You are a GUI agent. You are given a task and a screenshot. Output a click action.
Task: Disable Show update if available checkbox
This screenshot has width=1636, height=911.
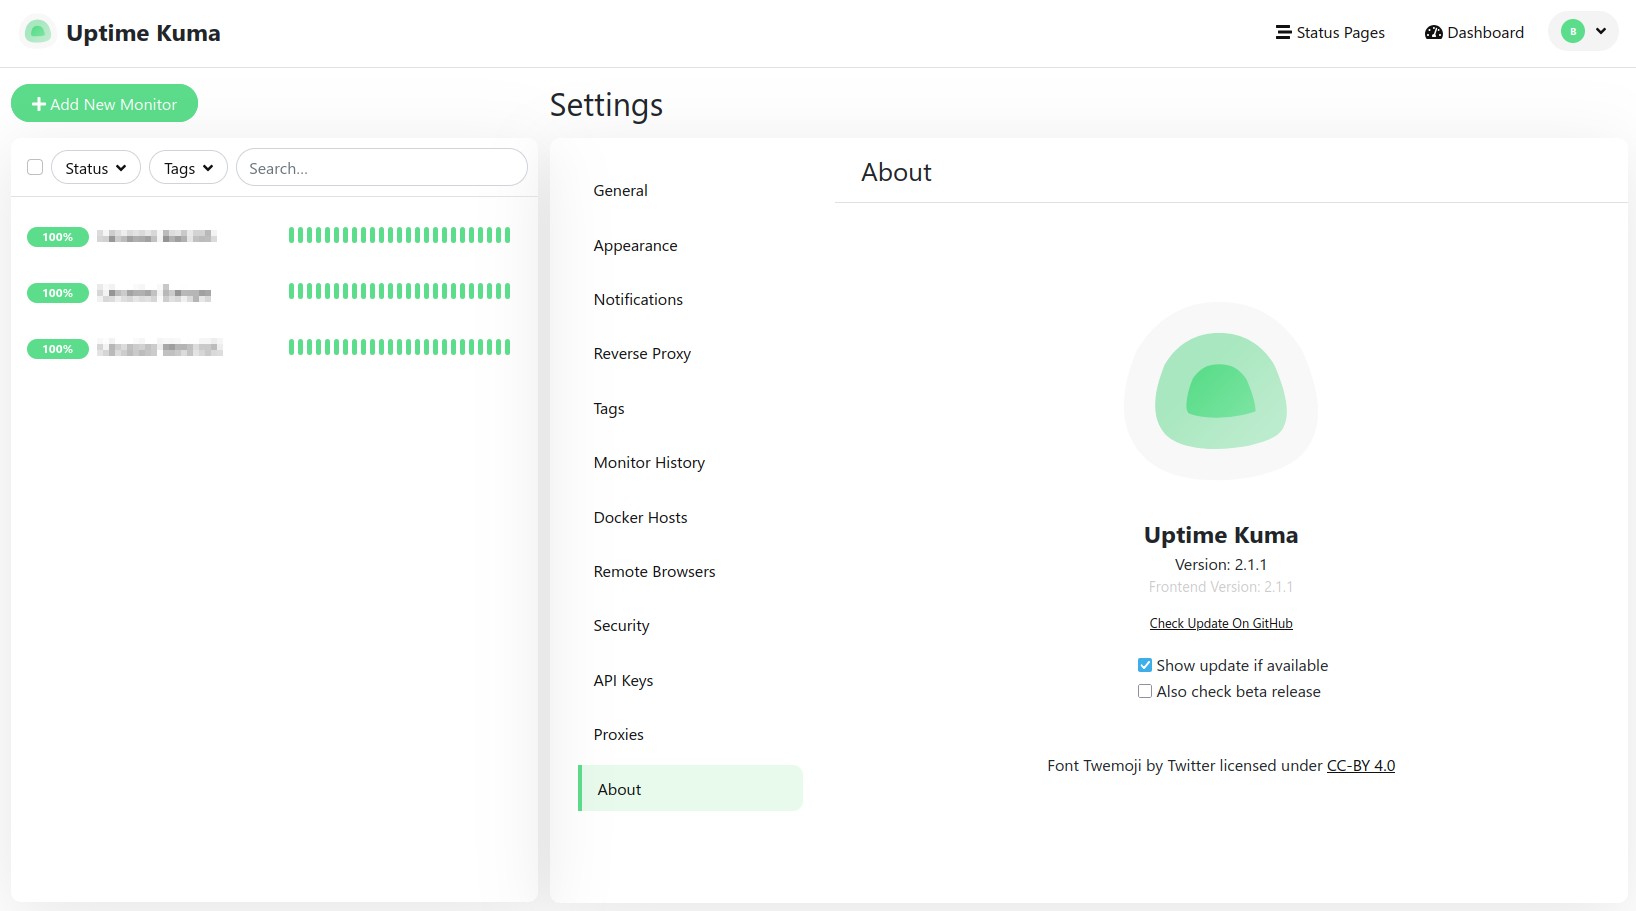[x=1145, y=666]
